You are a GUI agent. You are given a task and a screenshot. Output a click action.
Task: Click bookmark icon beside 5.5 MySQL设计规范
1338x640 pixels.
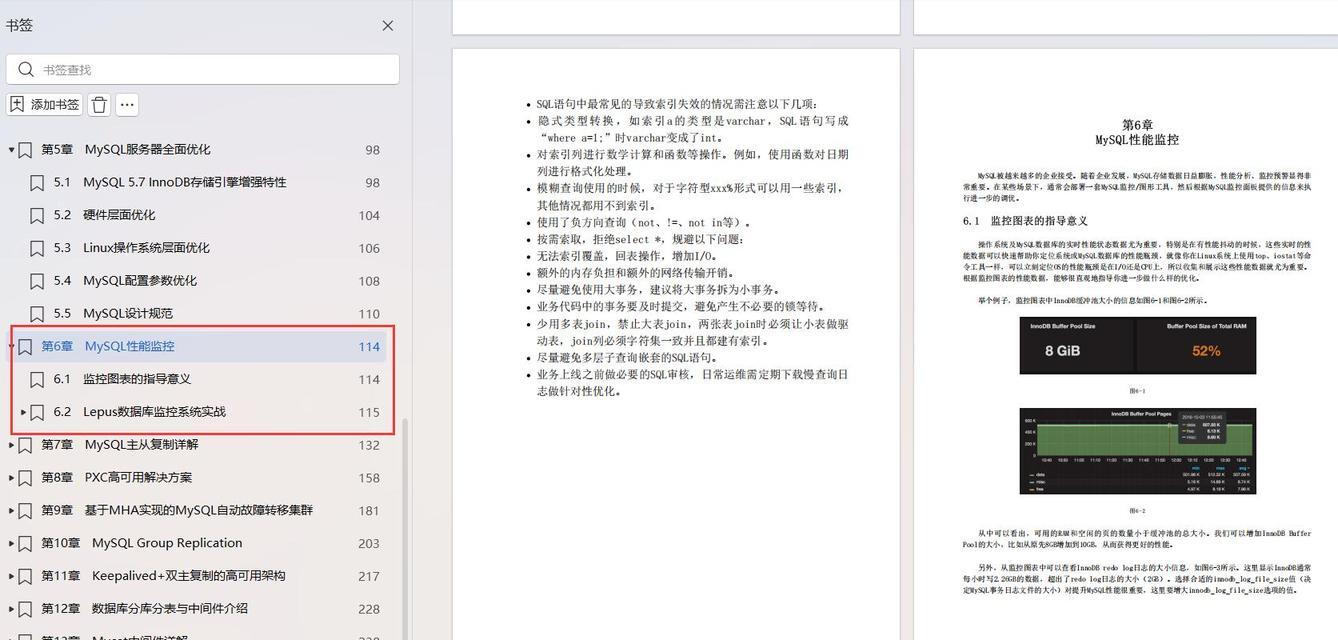point(37,314)
